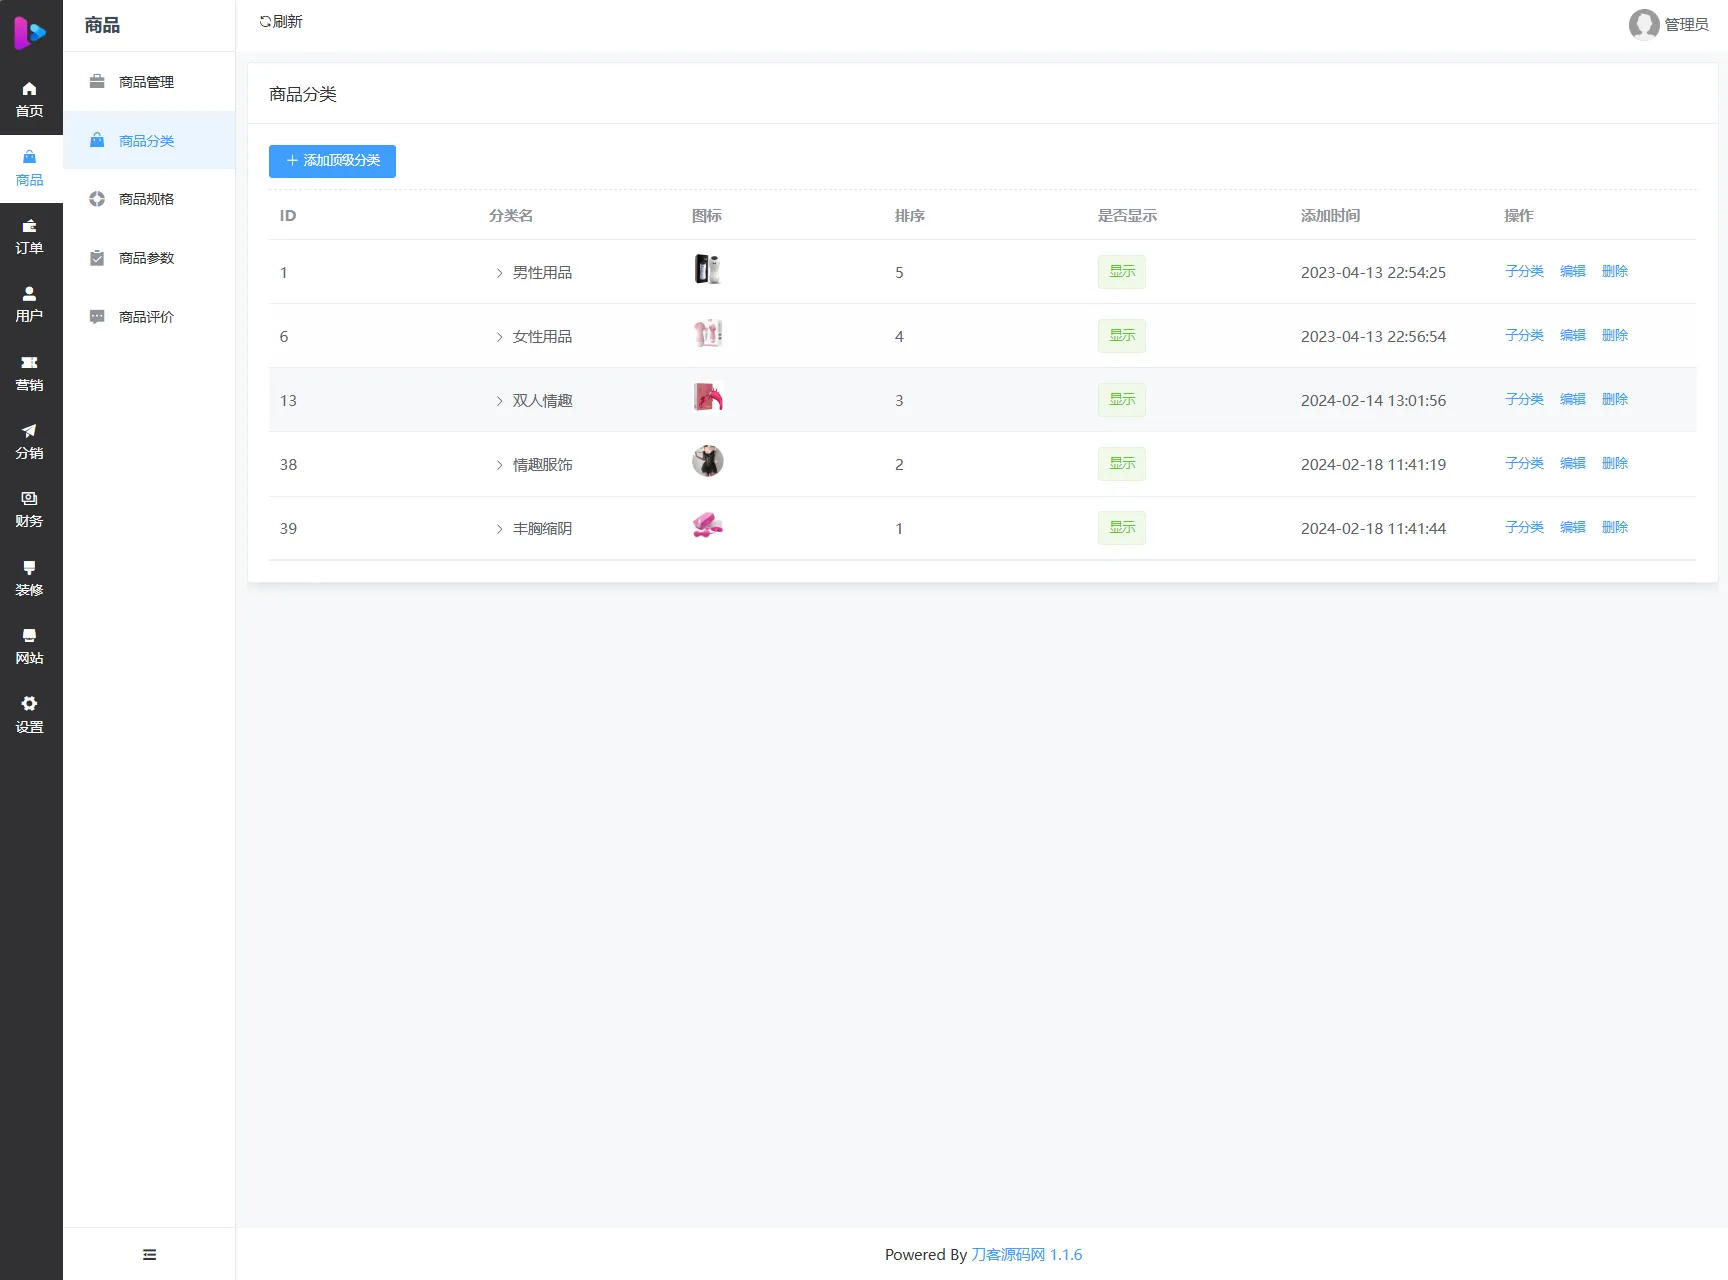Open the 商品规格 menu item
This screenshot has height=1280, width=1728.
[x=146, y=199]
